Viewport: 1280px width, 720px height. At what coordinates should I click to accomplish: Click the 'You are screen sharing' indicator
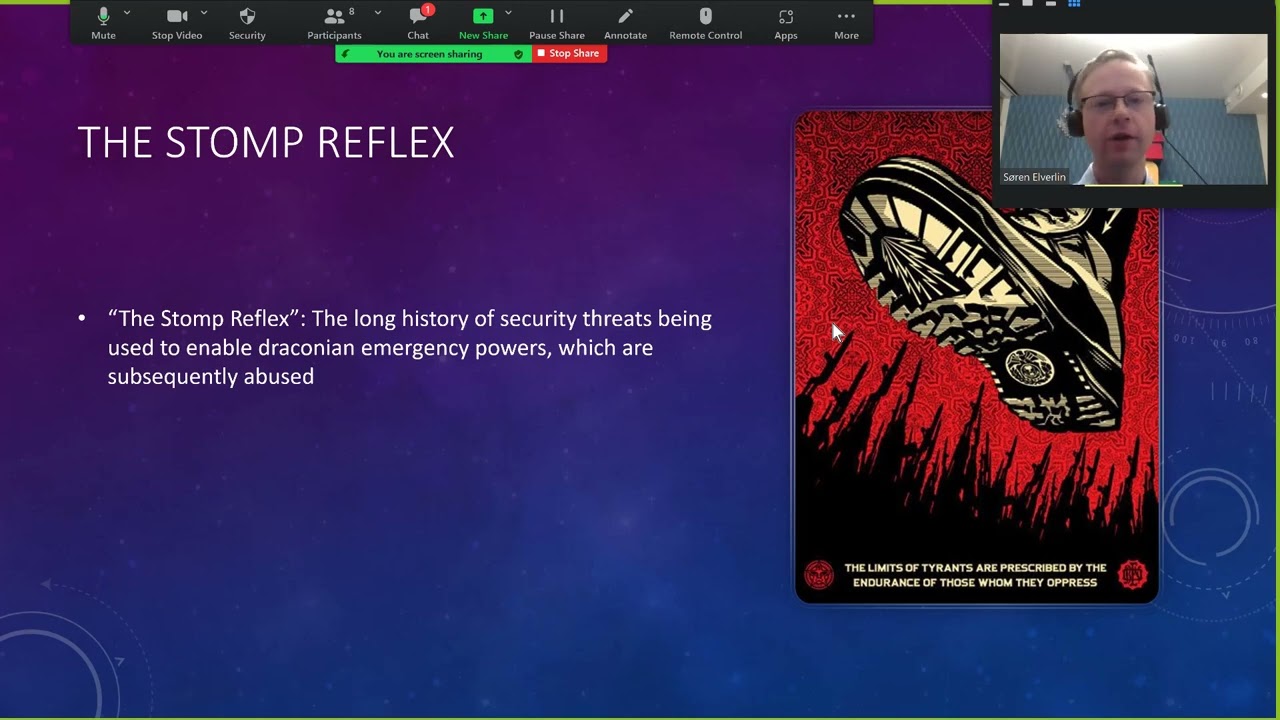(429, 54)
